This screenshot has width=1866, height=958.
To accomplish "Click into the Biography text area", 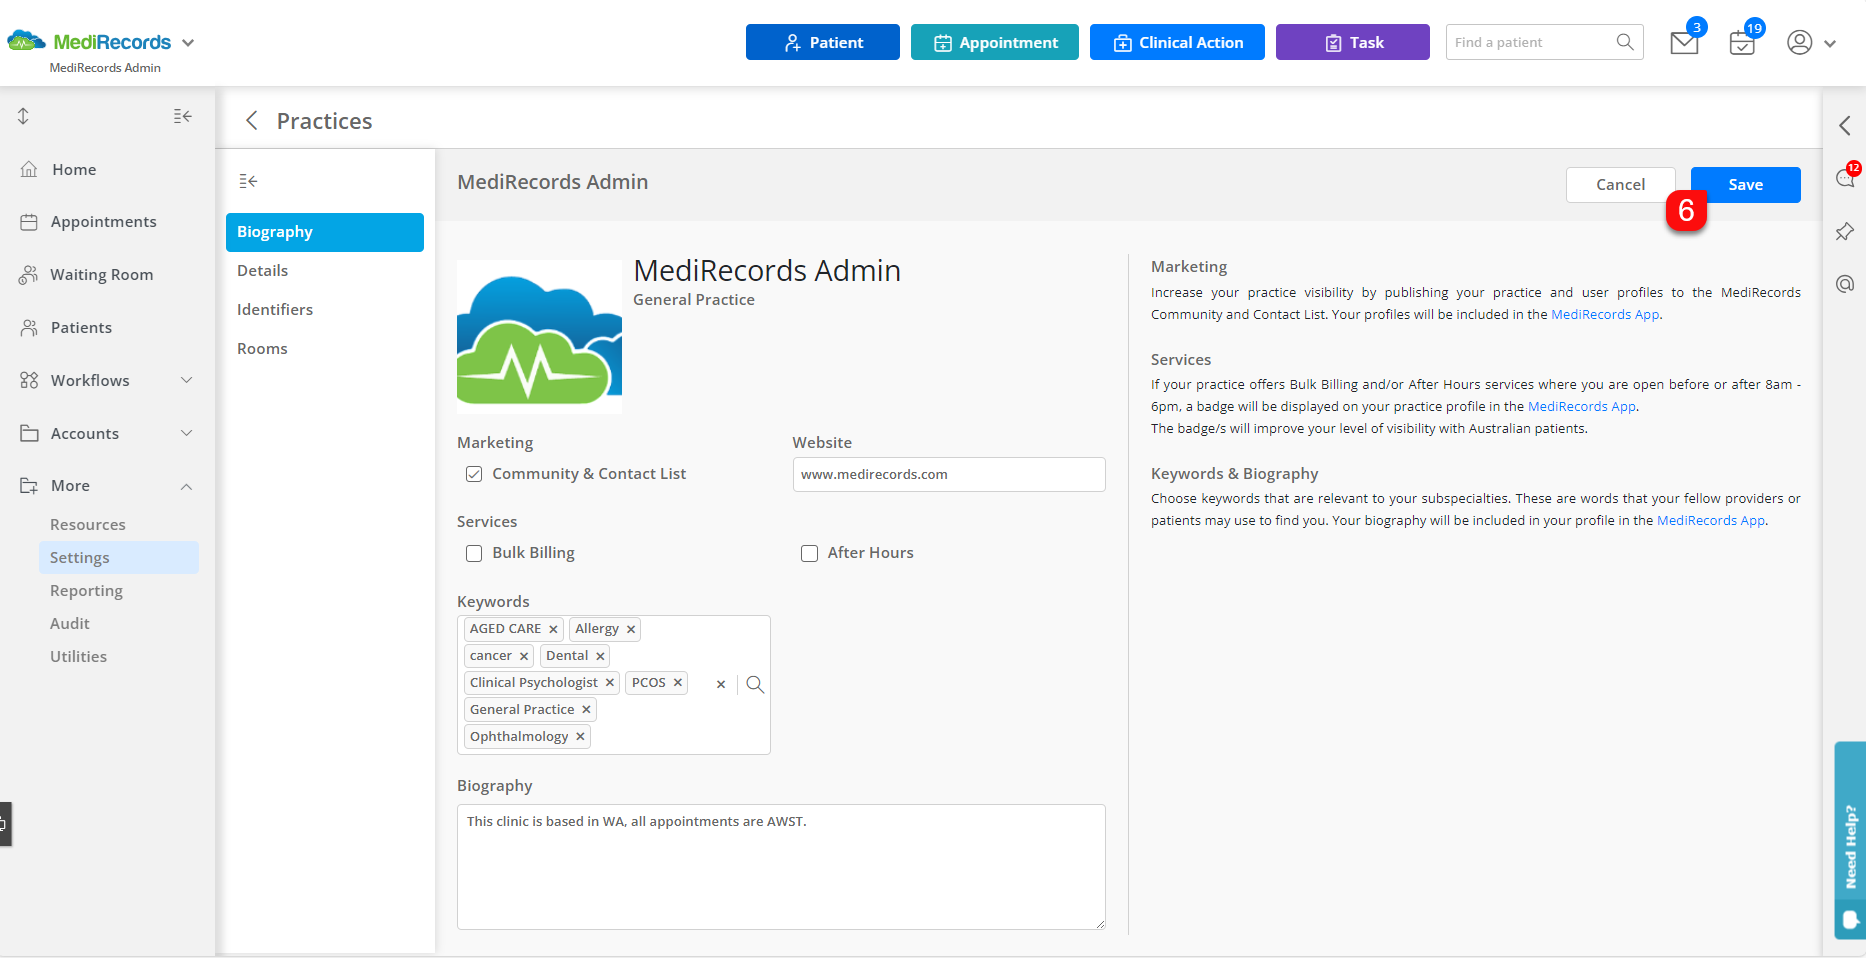I will point(781,867).
